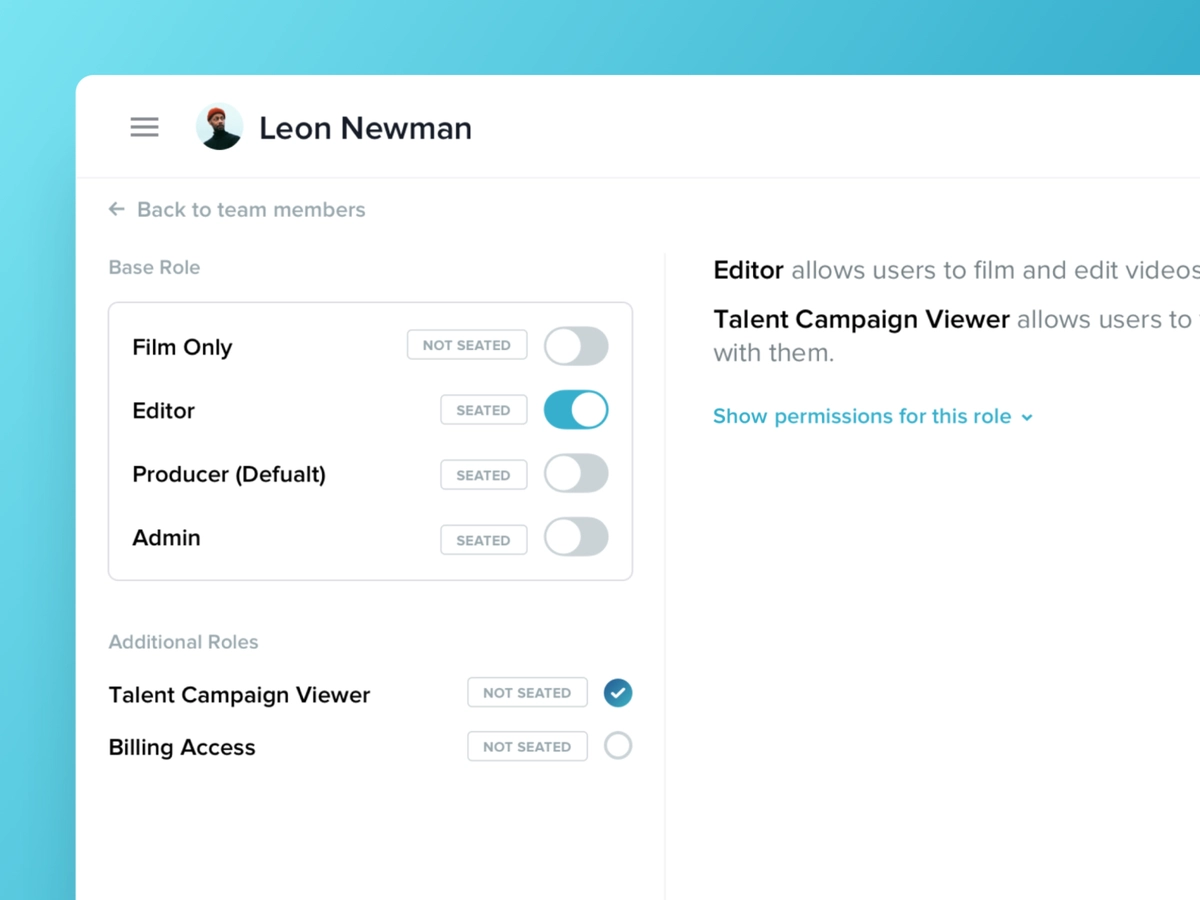Click Talent Campaign Viewer NOT SEATED badge

[x=527, y=693]
